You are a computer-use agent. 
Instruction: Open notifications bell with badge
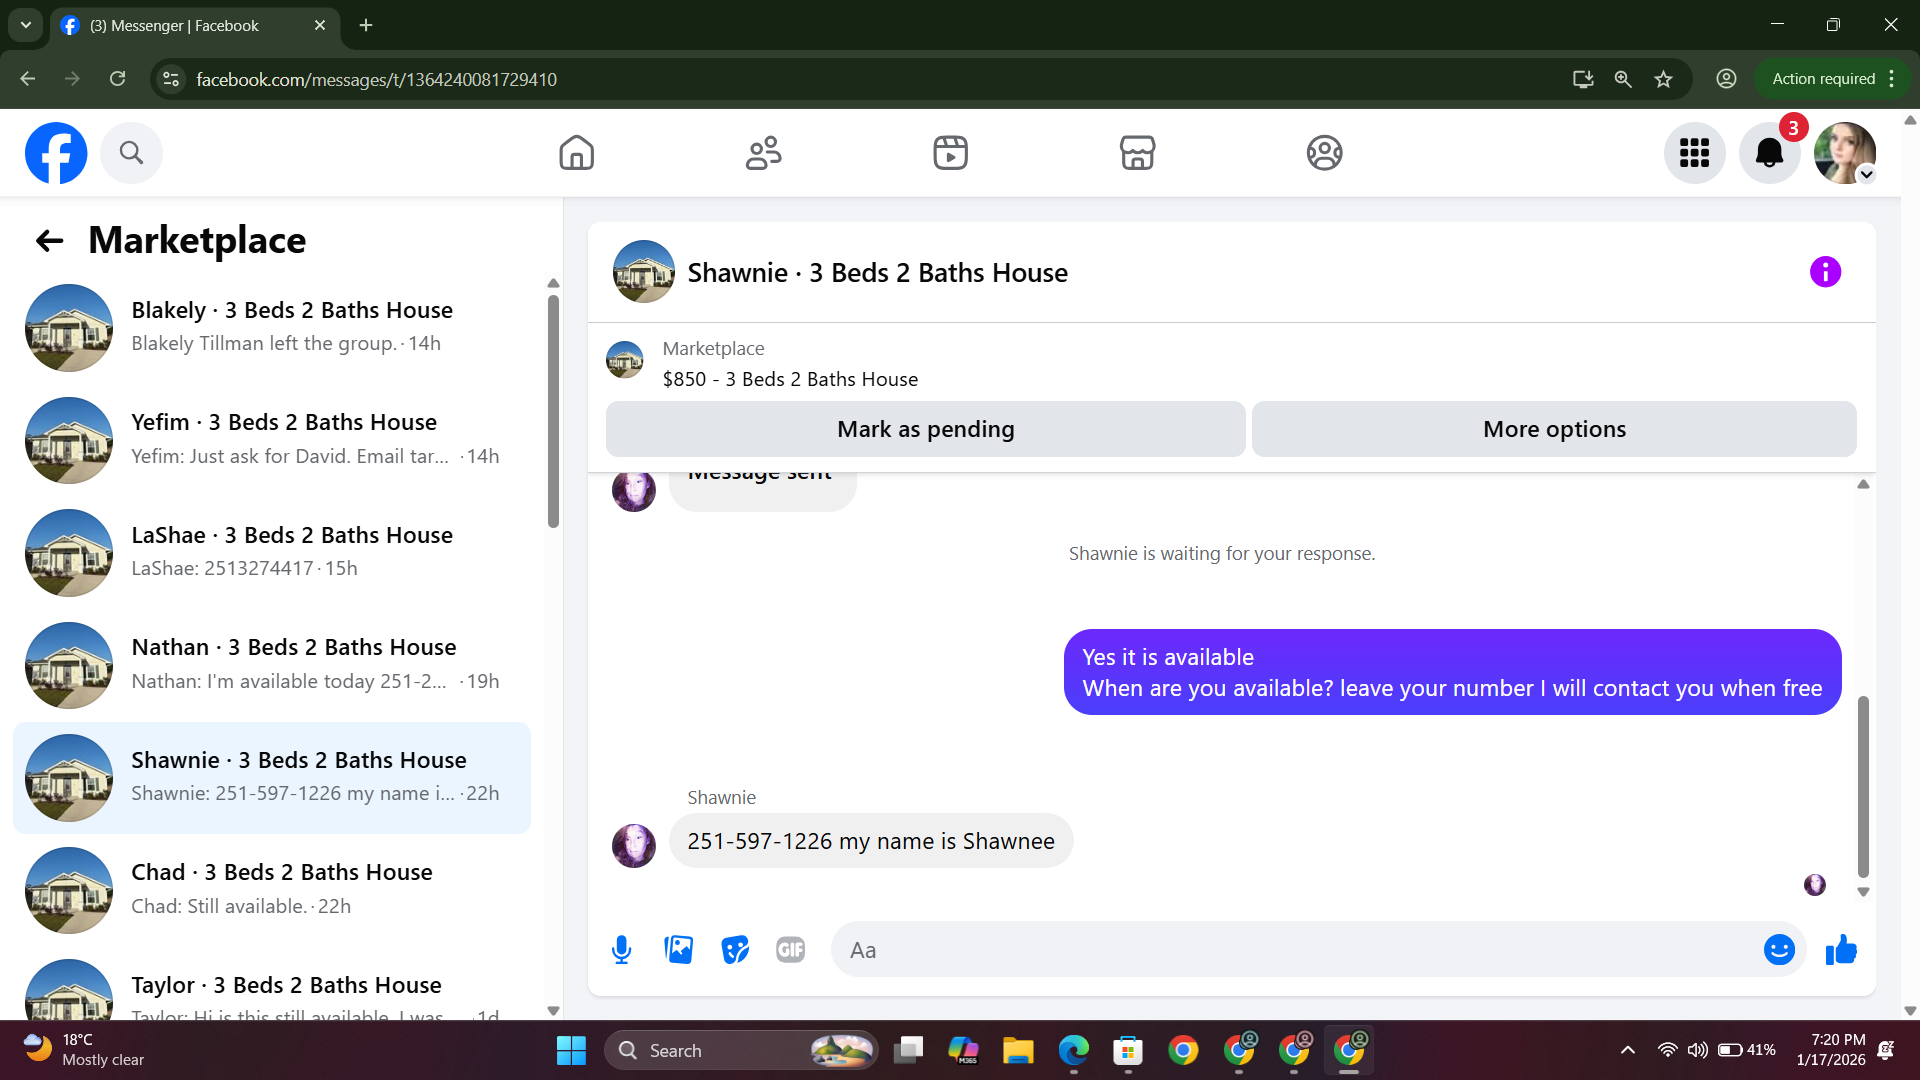pos(1769,153)
